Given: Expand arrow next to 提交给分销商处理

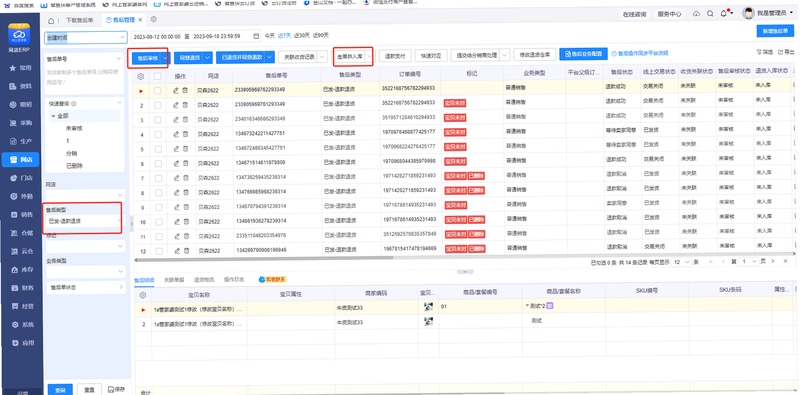Looking at the screenshot, I should 505,54.
